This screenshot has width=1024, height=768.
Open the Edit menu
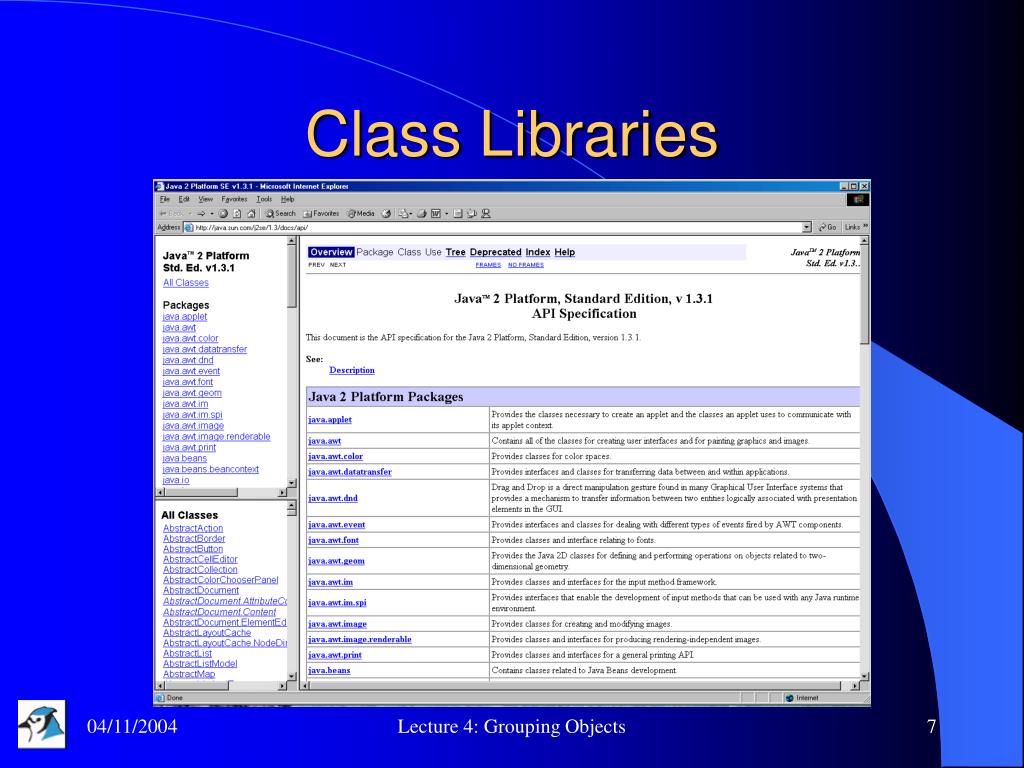(x=184, y=199)
